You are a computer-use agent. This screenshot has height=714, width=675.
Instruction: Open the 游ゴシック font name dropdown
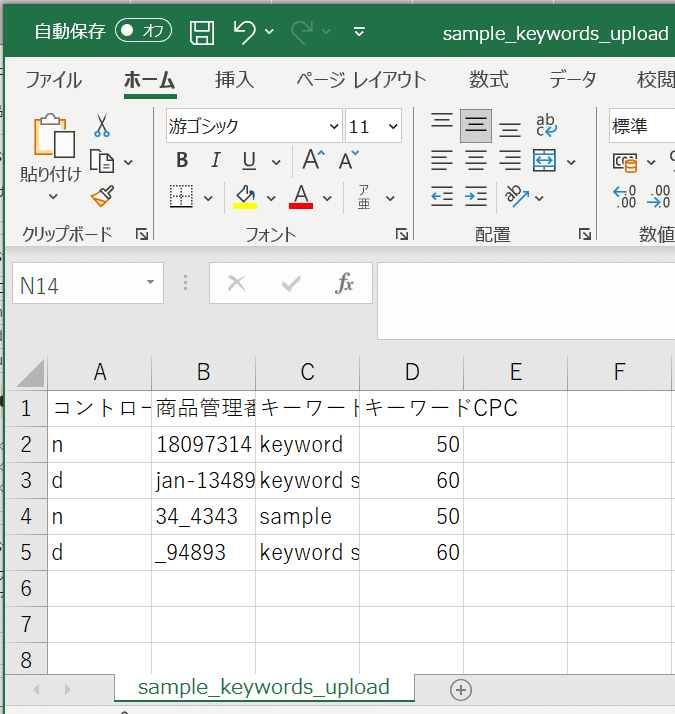click(334, 126)
